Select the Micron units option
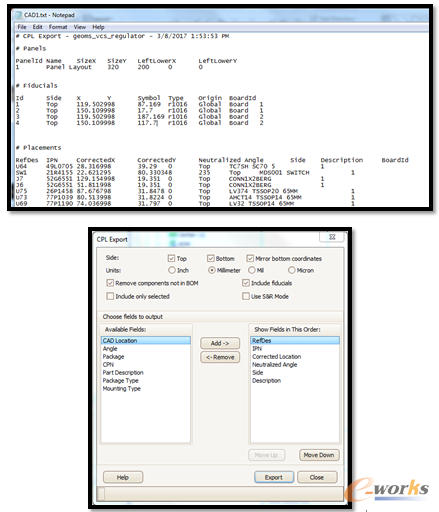This screenshot has height=512, width=439. [x=292, y=270]
